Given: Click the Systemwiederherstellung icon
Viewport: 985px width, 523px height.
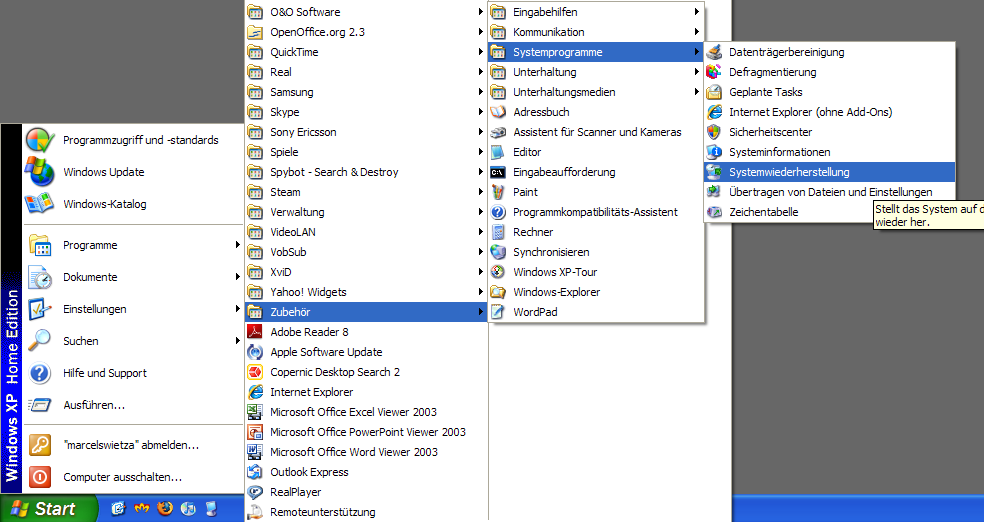Looking at the screenshot, I should (x=714, y=172).
